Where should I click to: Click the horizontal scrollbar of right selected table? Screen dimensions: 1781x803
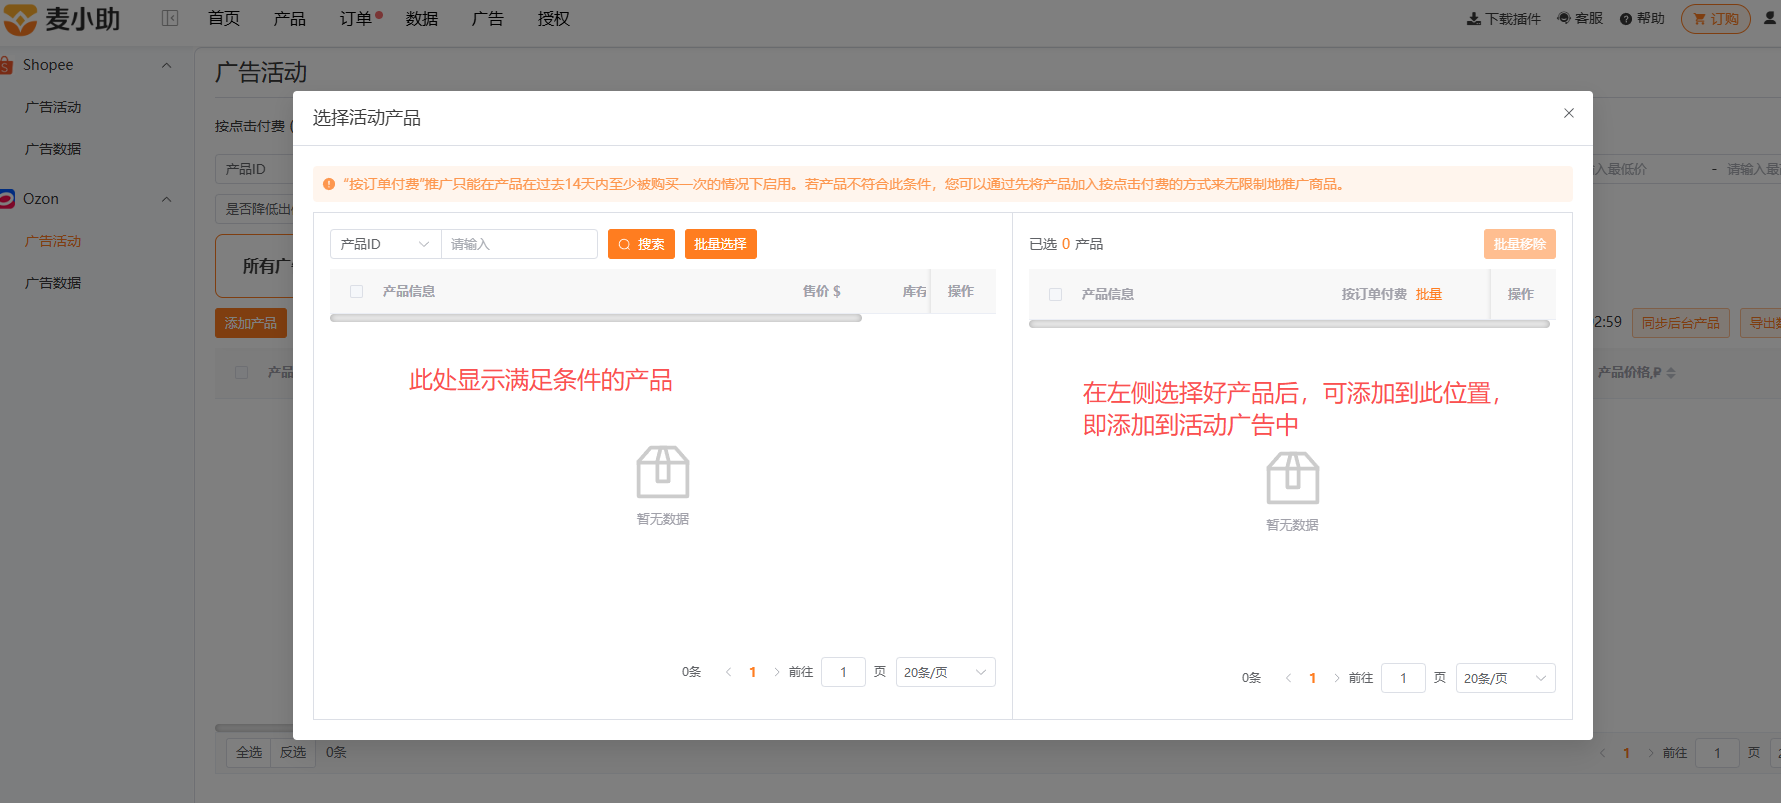point(1289,324)
